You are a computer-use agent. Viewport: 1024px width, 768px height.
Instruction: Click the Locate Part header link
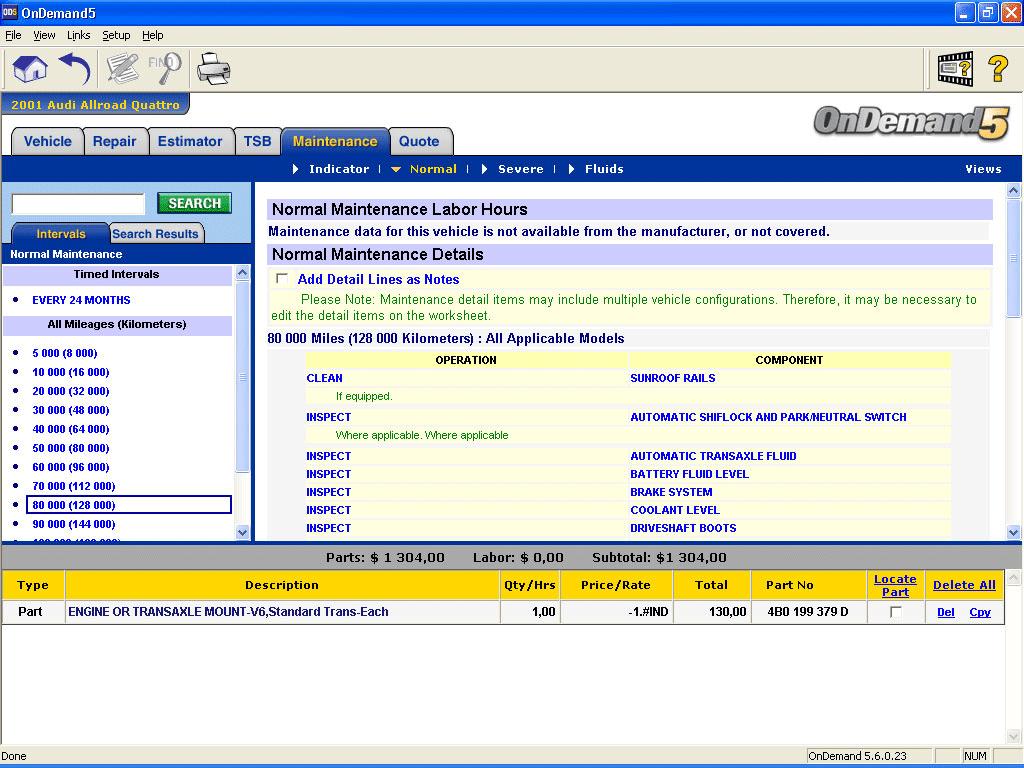click(895, 585)
